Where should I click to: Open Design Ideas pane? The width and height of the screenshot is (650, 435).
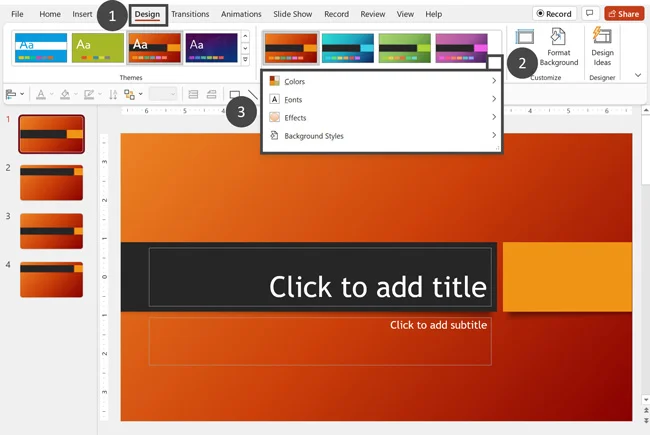click(x=602, y=47)
